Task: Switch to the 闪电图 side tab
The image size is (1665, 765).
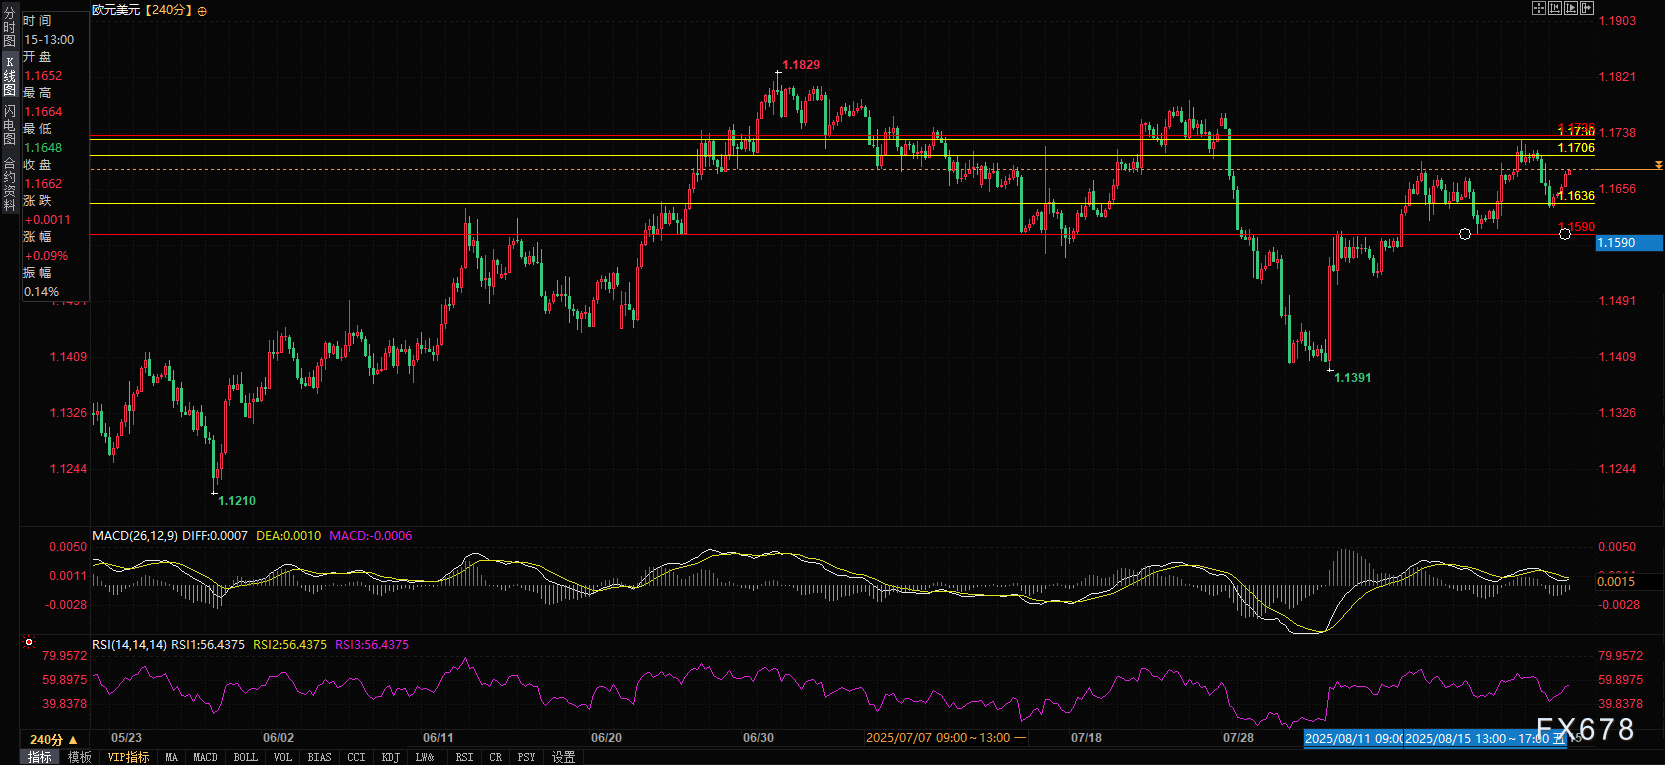Action: click(9, 126)
